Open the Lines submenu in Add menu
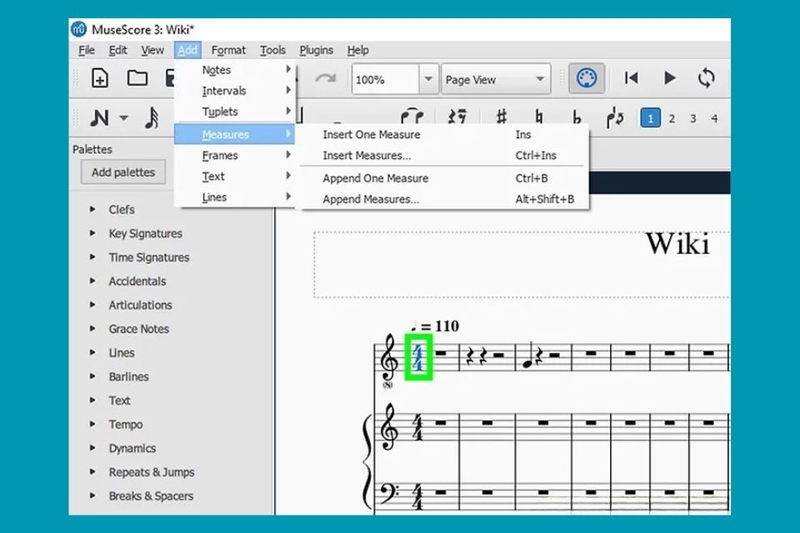 pos(235,197)
